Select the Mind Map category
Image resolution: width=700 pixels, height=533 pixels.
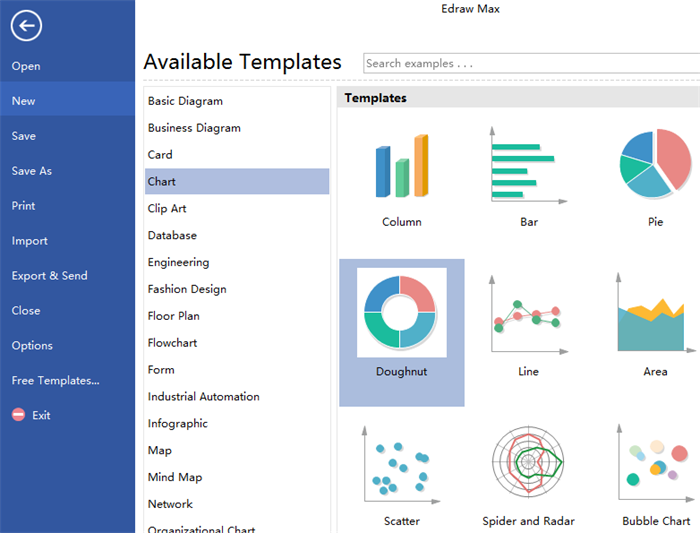point(237,477)
